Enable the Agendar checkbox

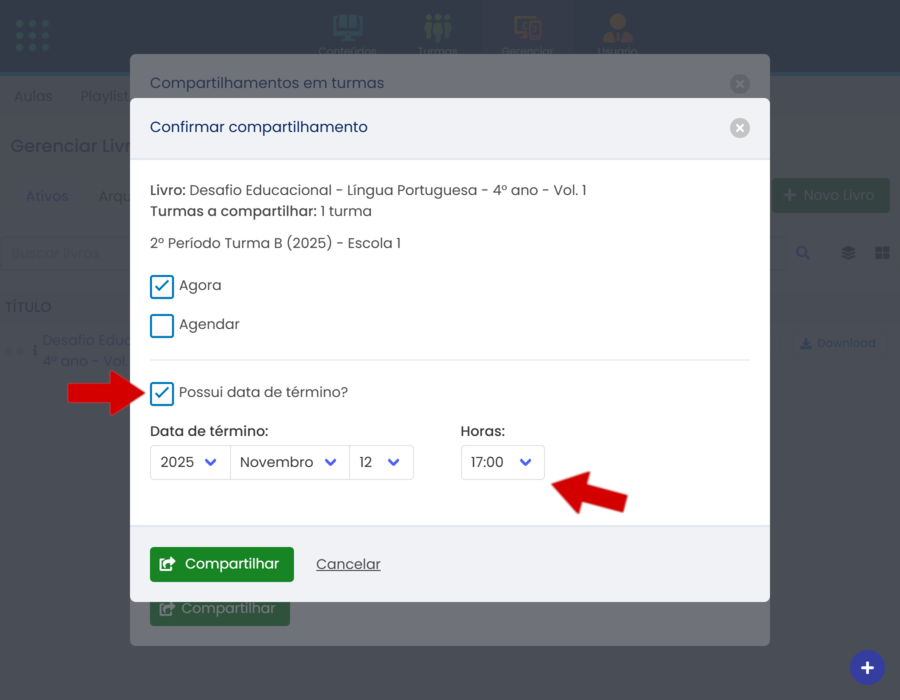coord(162,325)
